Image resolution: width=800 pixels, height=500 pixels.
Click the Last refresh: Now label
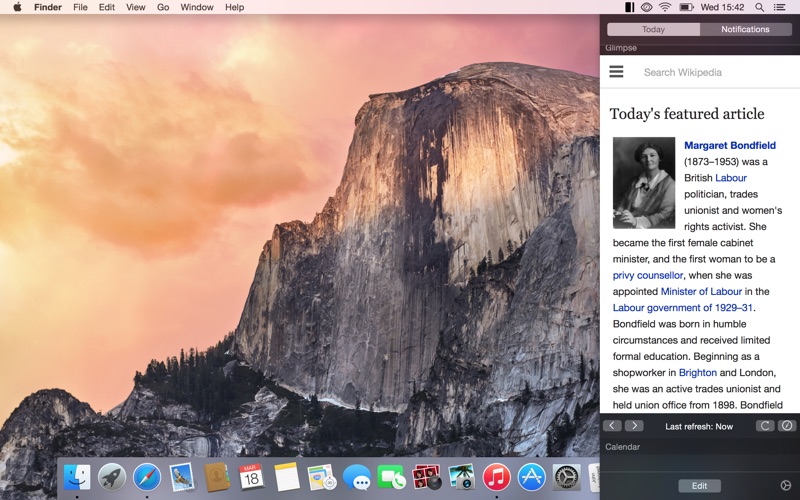click(x=699, y=427)
